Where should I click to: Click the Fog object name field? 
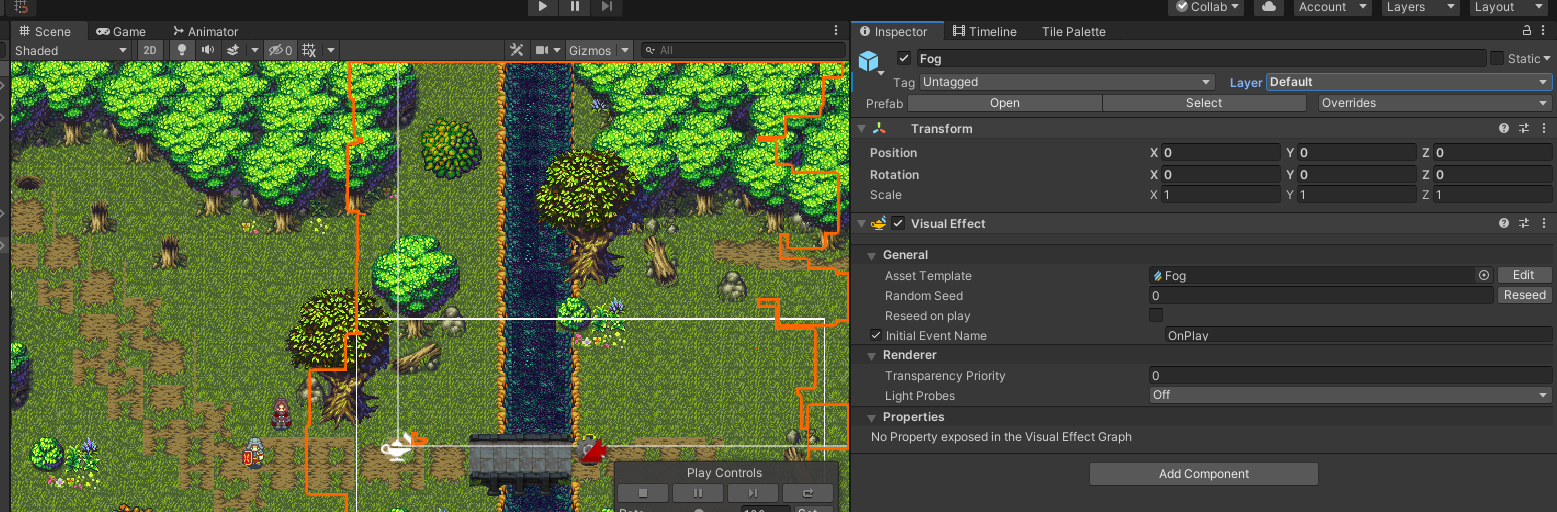coord(1200,58)
